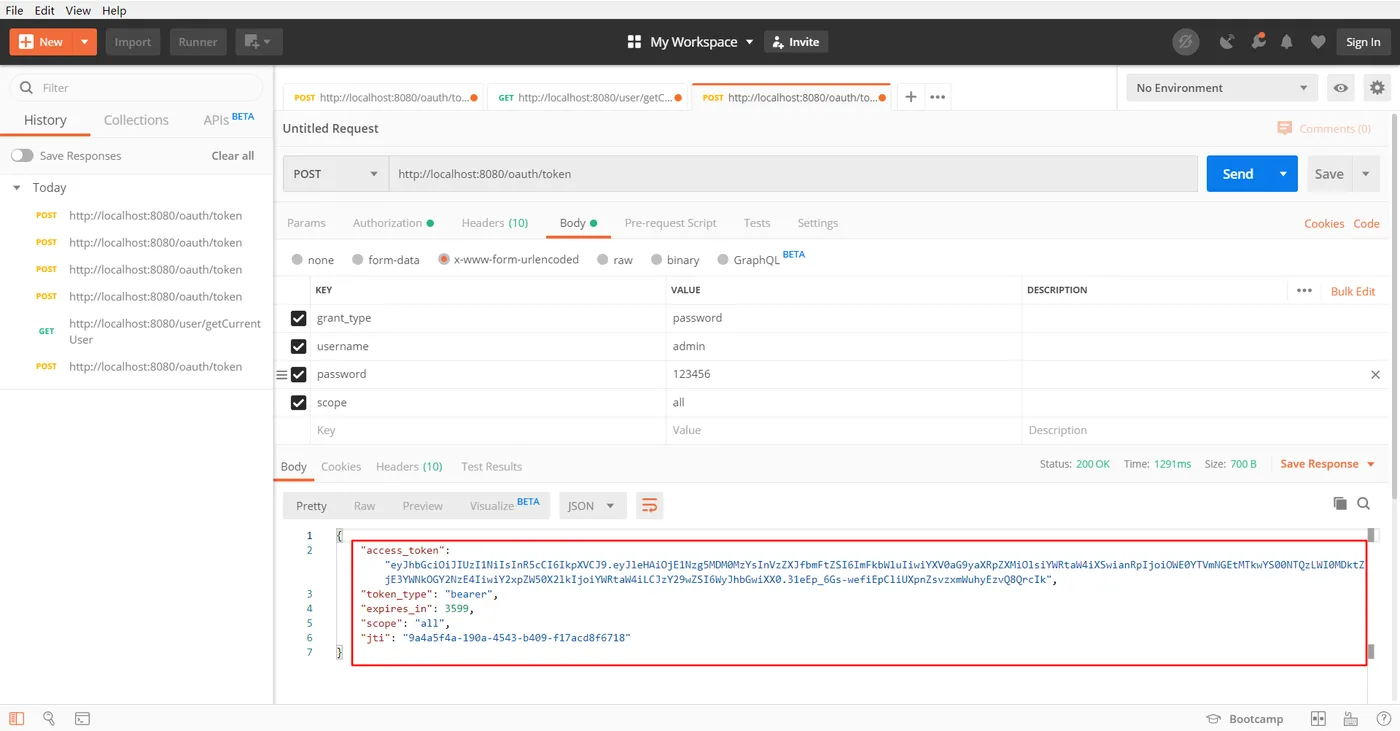This screenshot has width=1400, height=731.
Task: Open manage environments gear icon
Action: [x=1378, y=88]
